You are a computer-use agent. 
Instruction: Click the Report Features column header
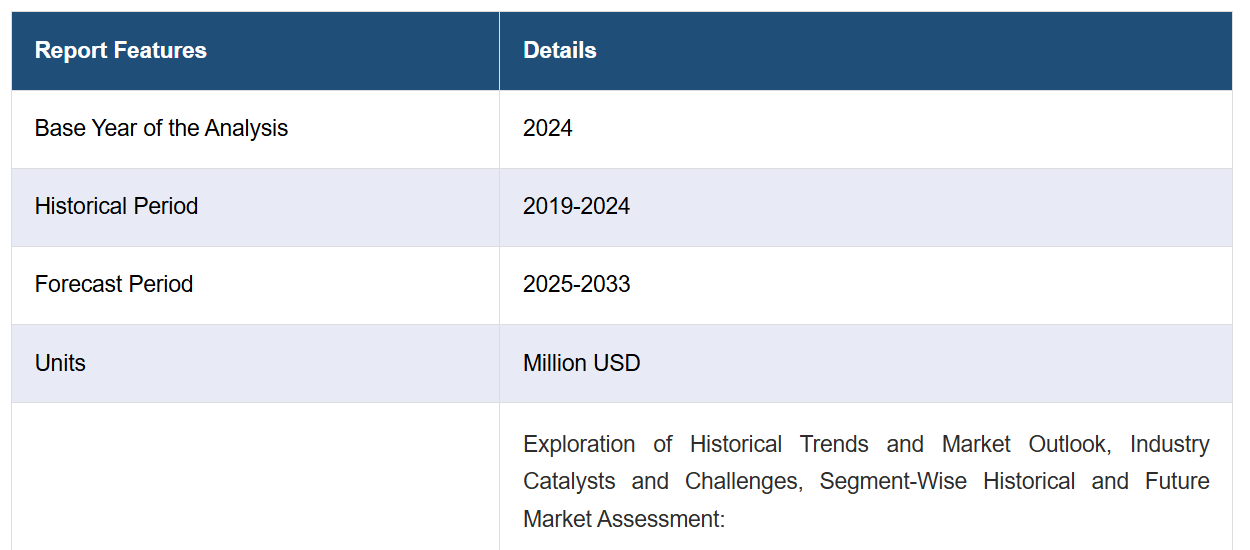(x=121, y=50)
